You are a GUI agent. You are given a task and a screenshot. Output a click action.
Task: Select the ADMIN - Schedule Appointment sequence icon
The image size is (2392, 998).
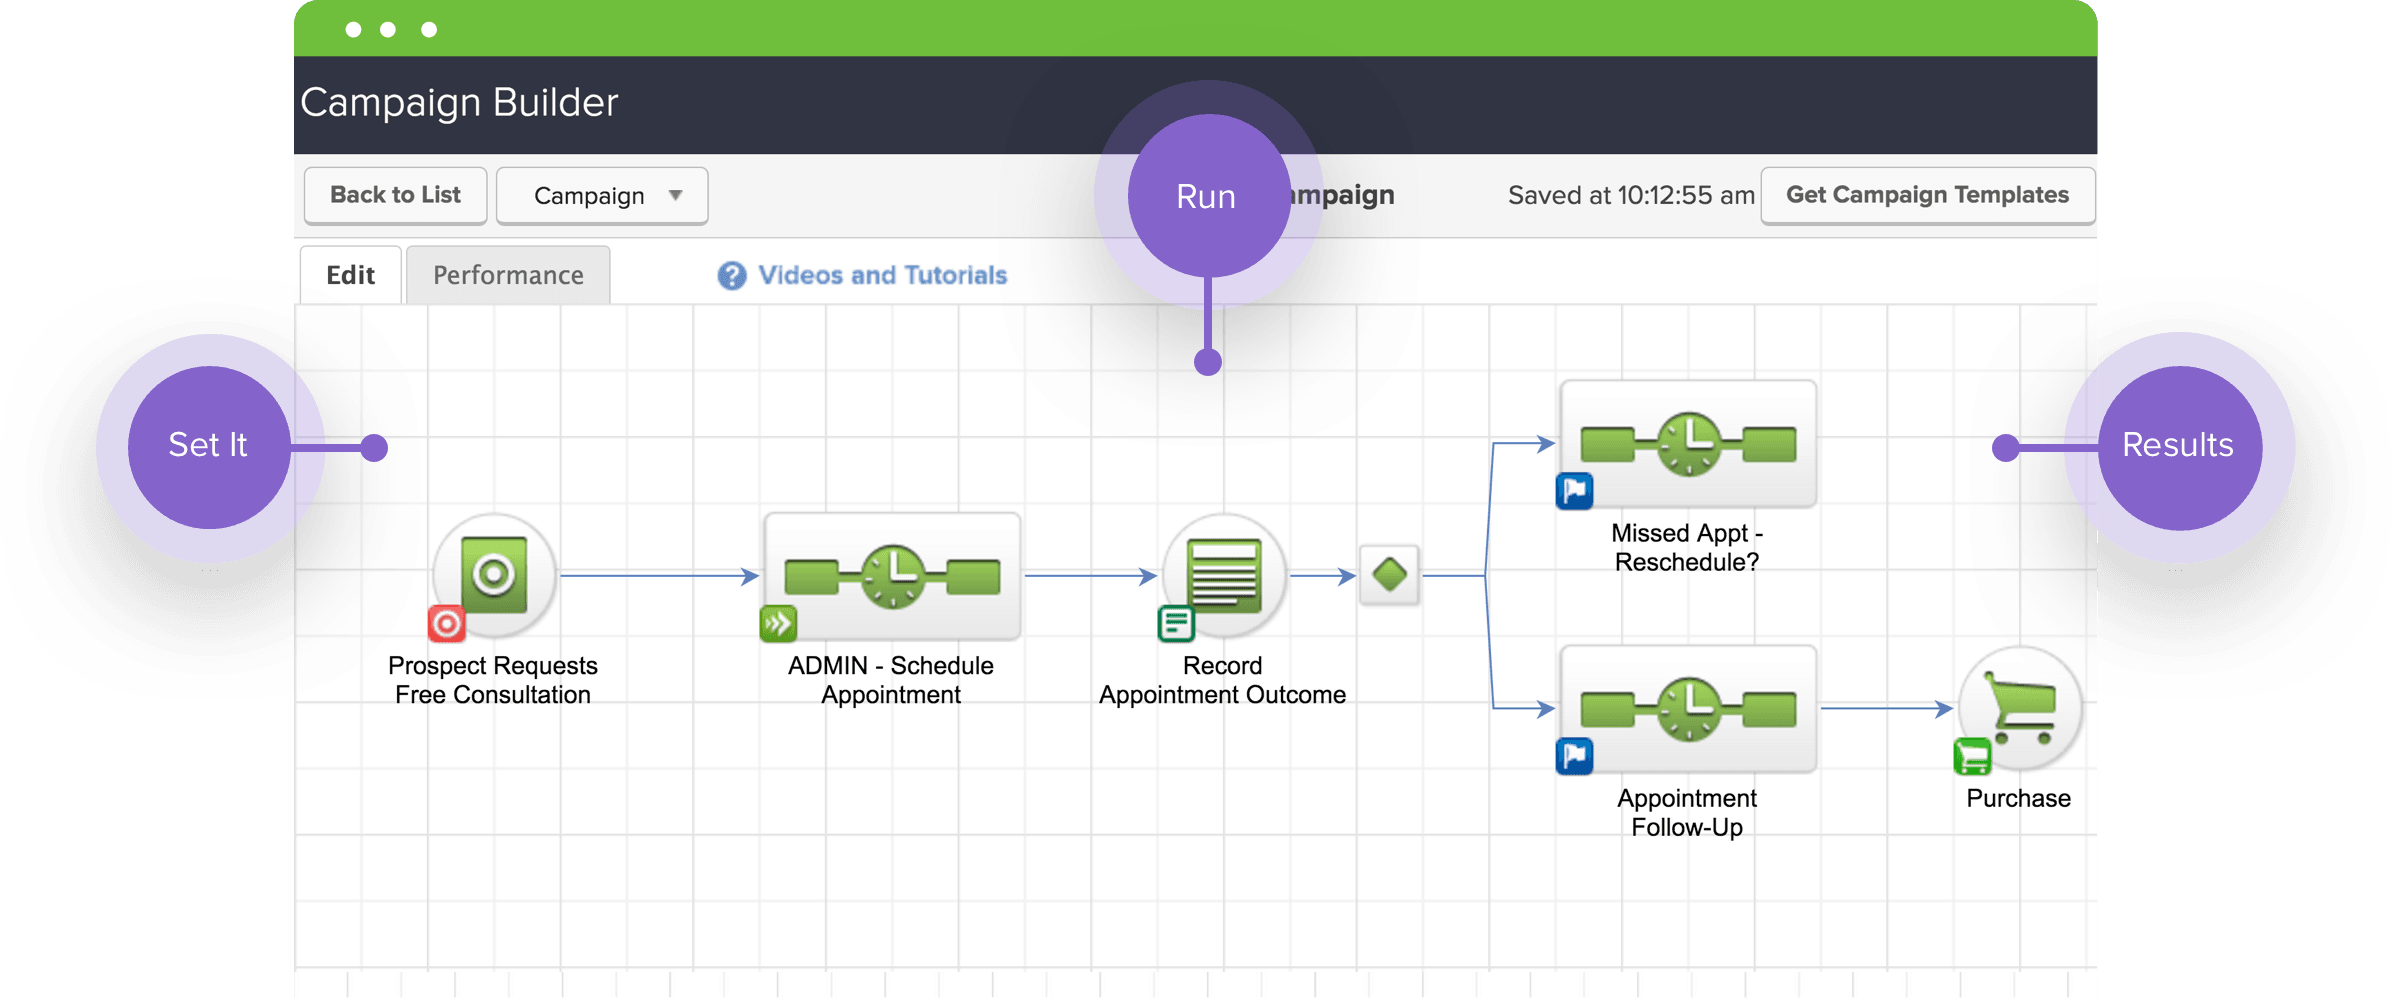point(892,576)
